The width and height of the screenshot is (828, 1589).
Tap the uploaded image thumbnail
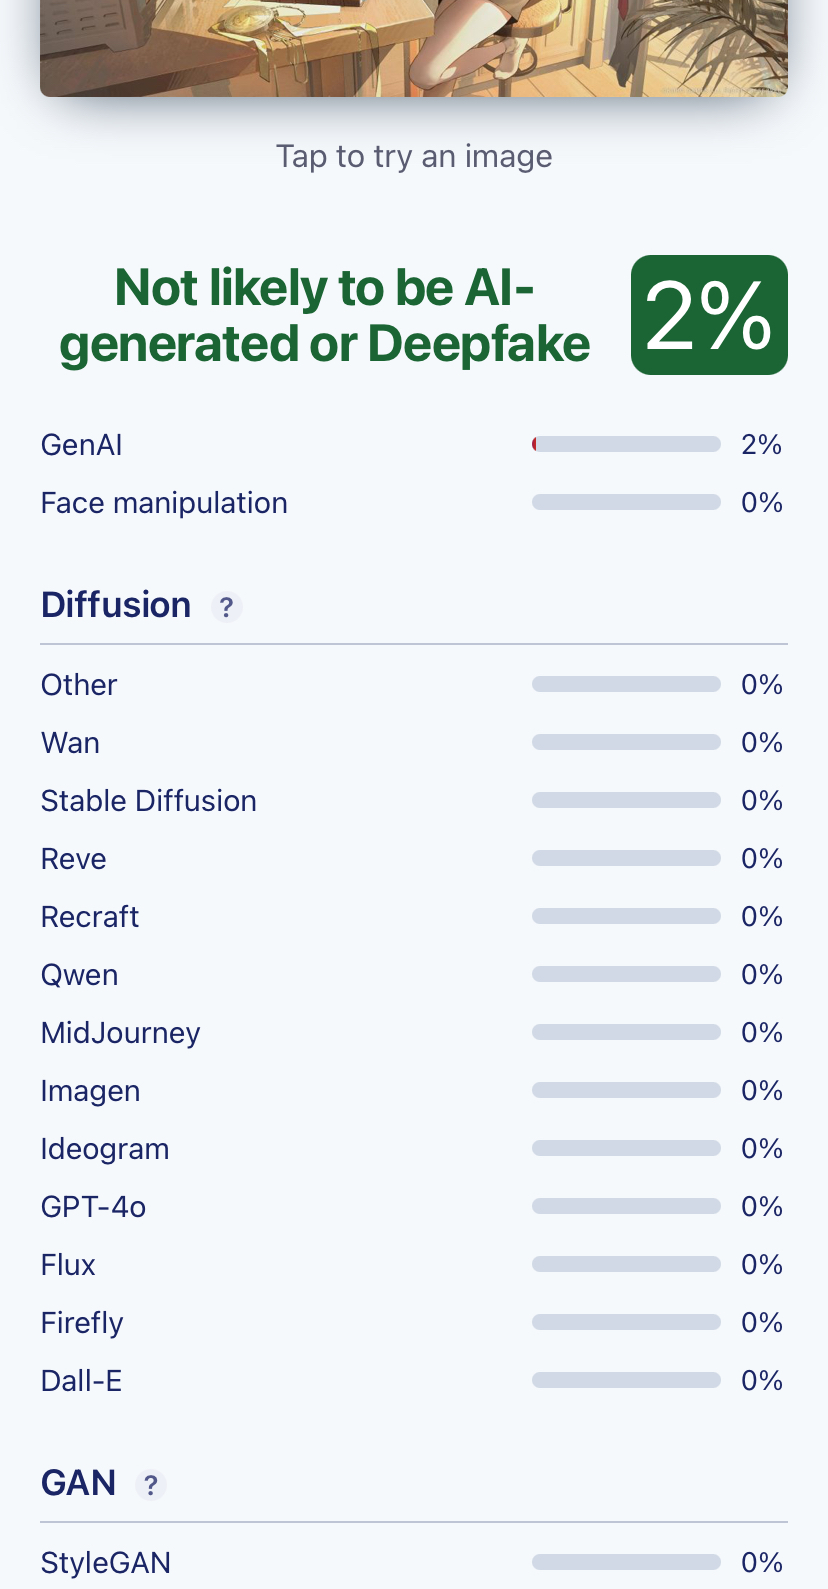coord(414,48)
